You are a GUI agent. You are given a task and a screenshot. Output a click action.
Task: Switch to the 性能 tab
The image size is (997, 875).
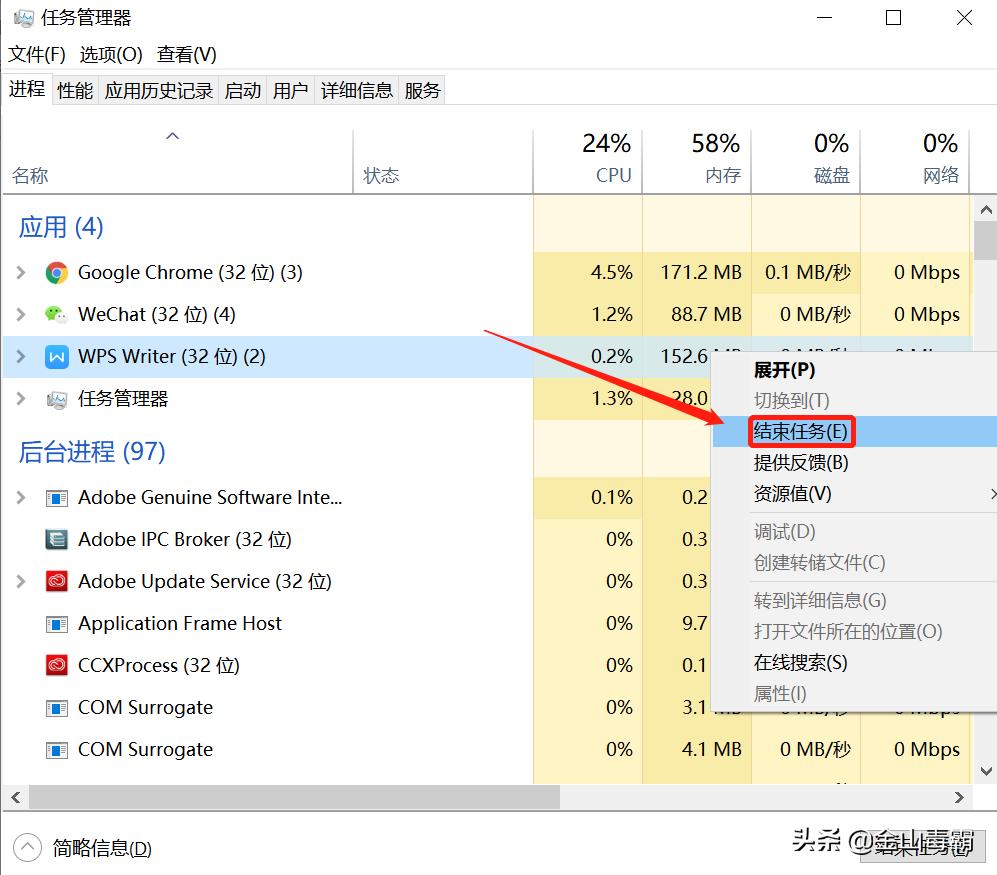click(x=74, y=90)
